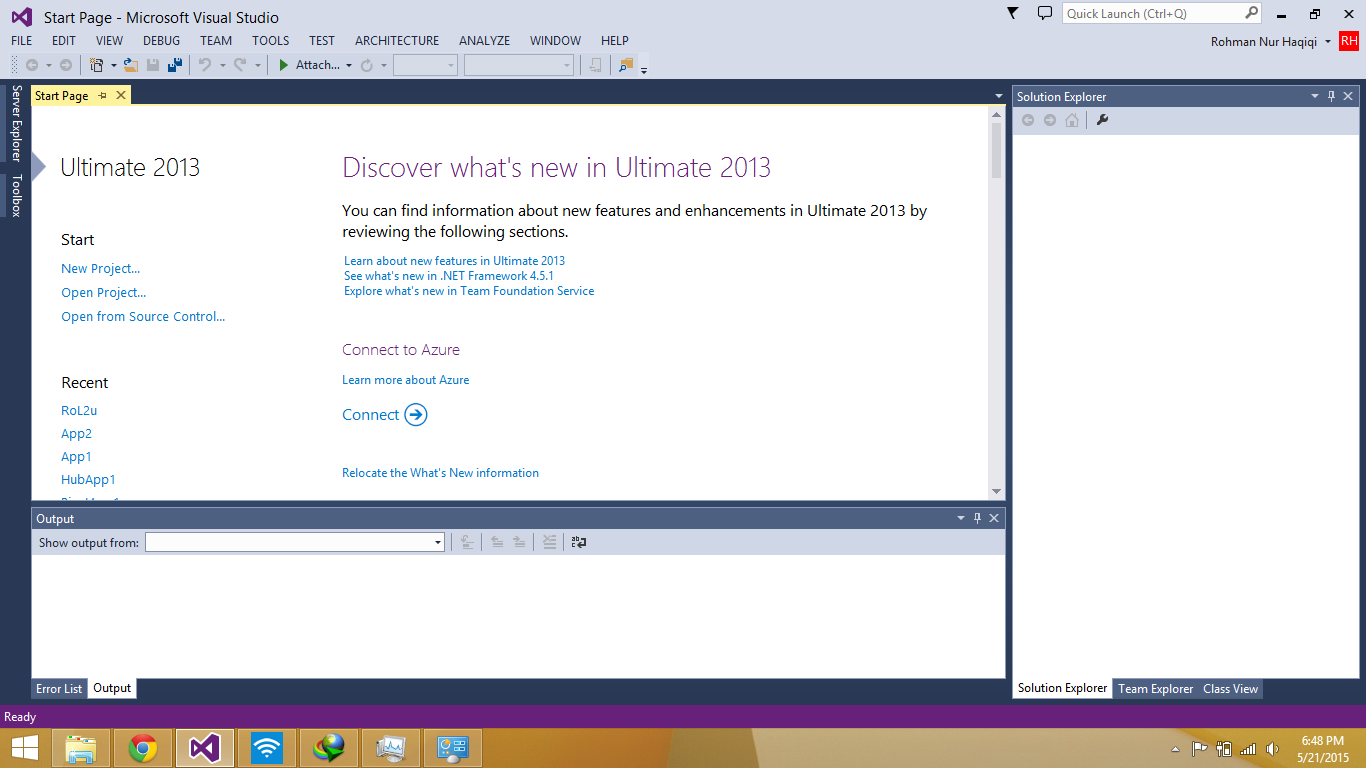Click the Attach... start debugging button

point(309,65)
